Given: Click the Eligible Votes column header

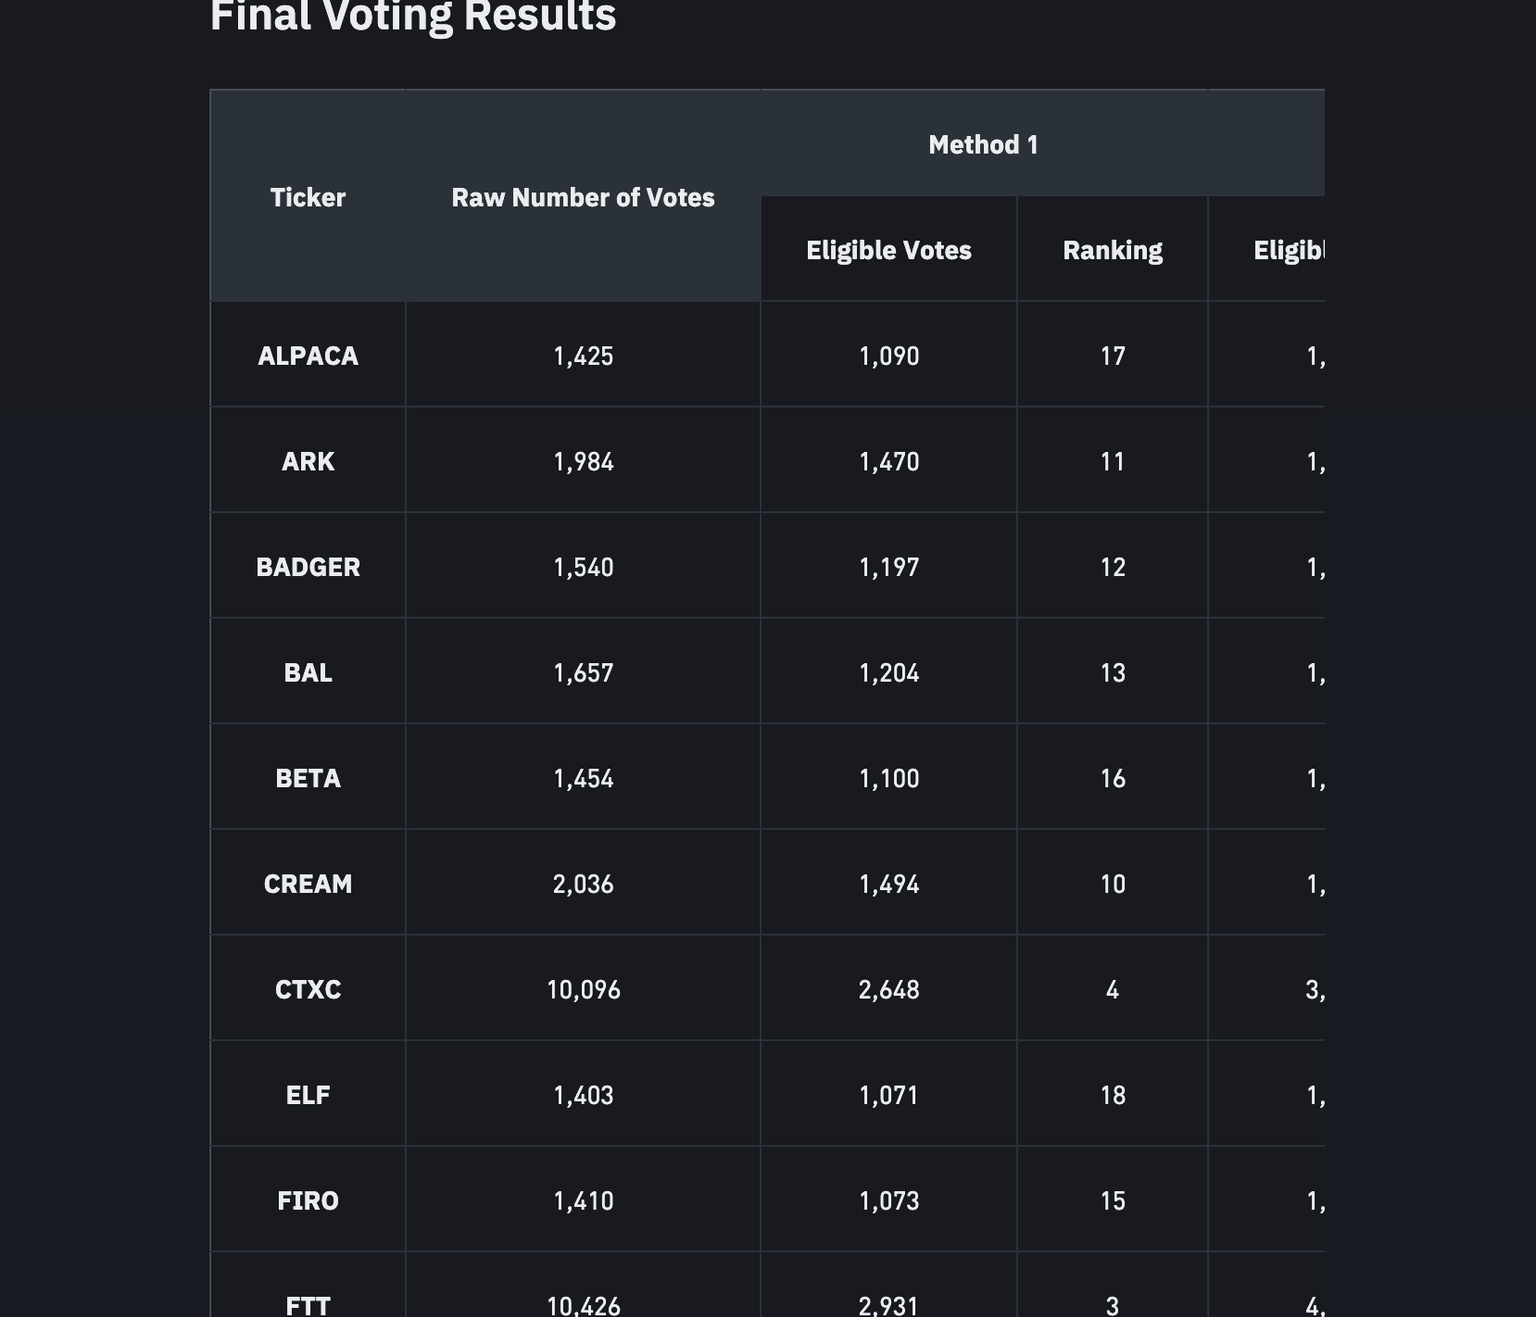Looking at the screenshot, I should (889, 250).
